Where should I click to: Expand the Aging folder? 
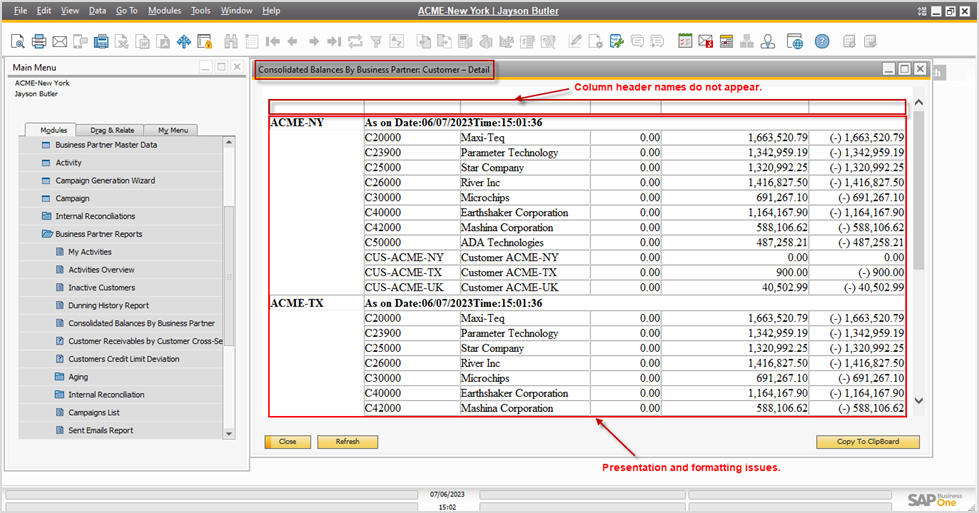point(59,377)
